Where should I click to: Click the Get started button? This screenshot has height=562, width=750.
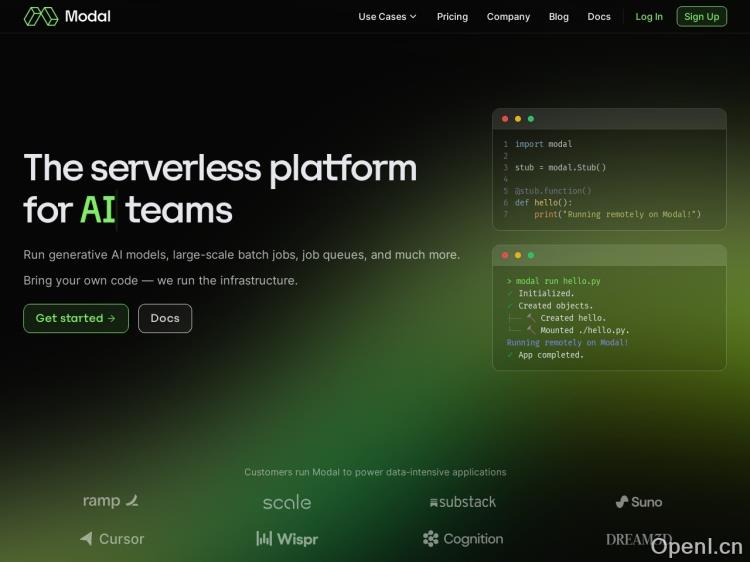click(76, 318)
